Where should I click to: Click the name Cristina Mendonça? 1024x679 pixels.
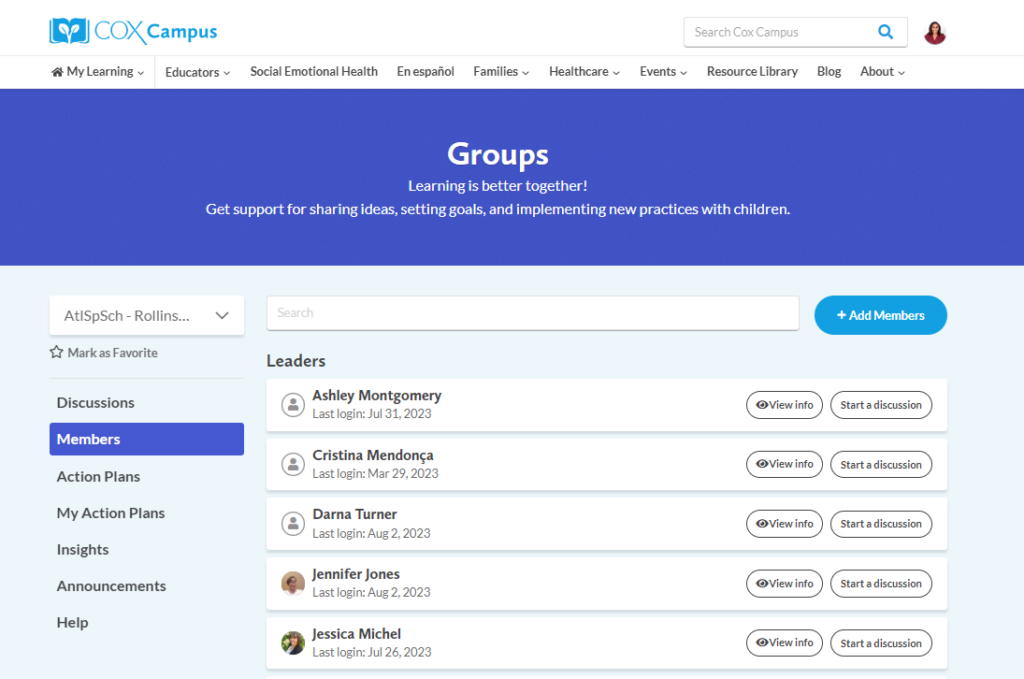pyautogui.click(x=373, y=455)
